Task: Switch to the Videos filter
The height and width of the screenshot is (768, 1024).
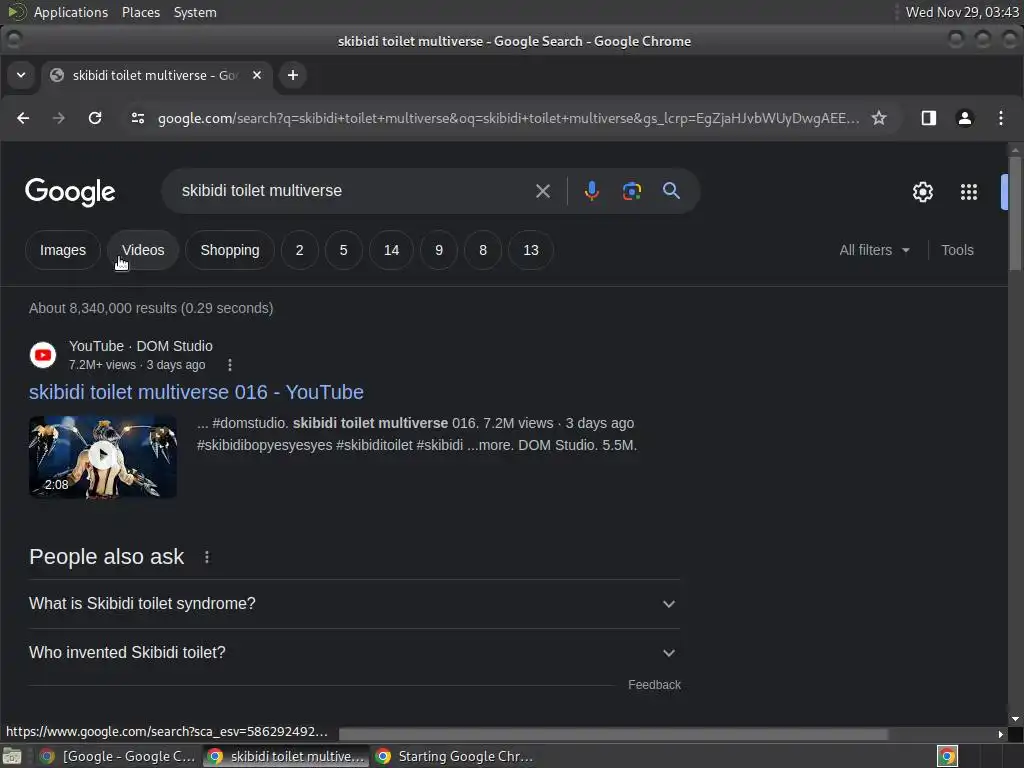Action: coord(143,250)
